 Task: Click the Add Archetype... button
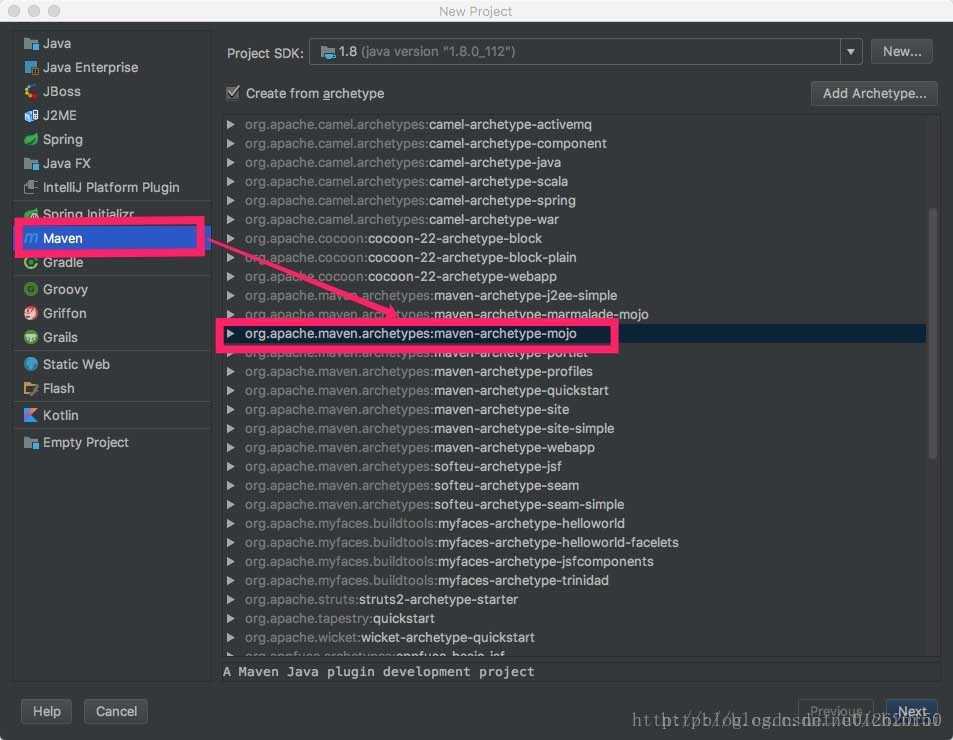point(873,93)
